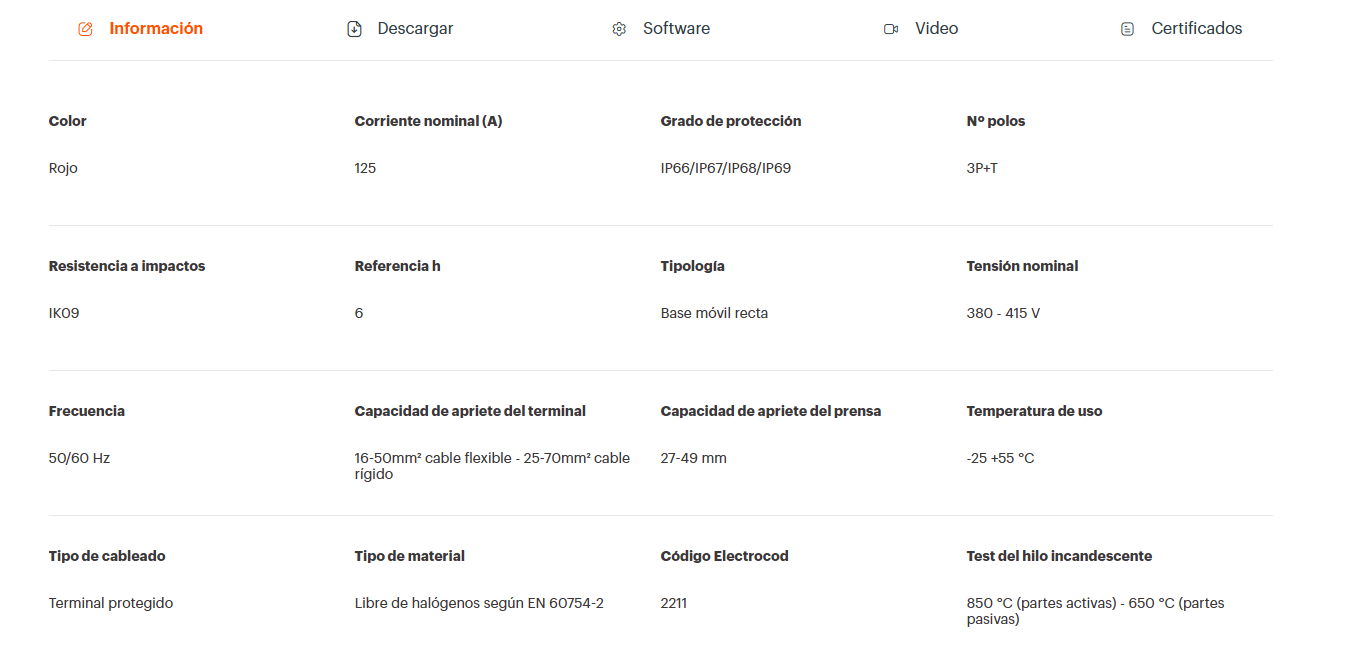This screenshot has width=1357, height=659.
Task: Click the Libre de halógenos material text
Action: (479, 603)
